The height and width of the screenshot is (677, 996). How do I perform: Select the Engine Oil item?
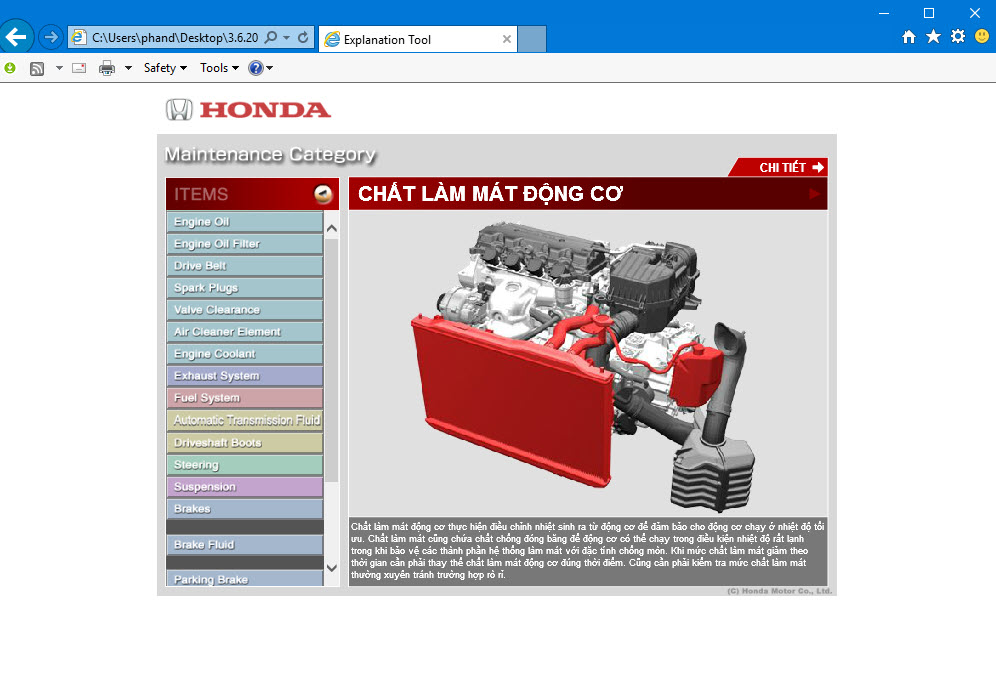(245, 222)
